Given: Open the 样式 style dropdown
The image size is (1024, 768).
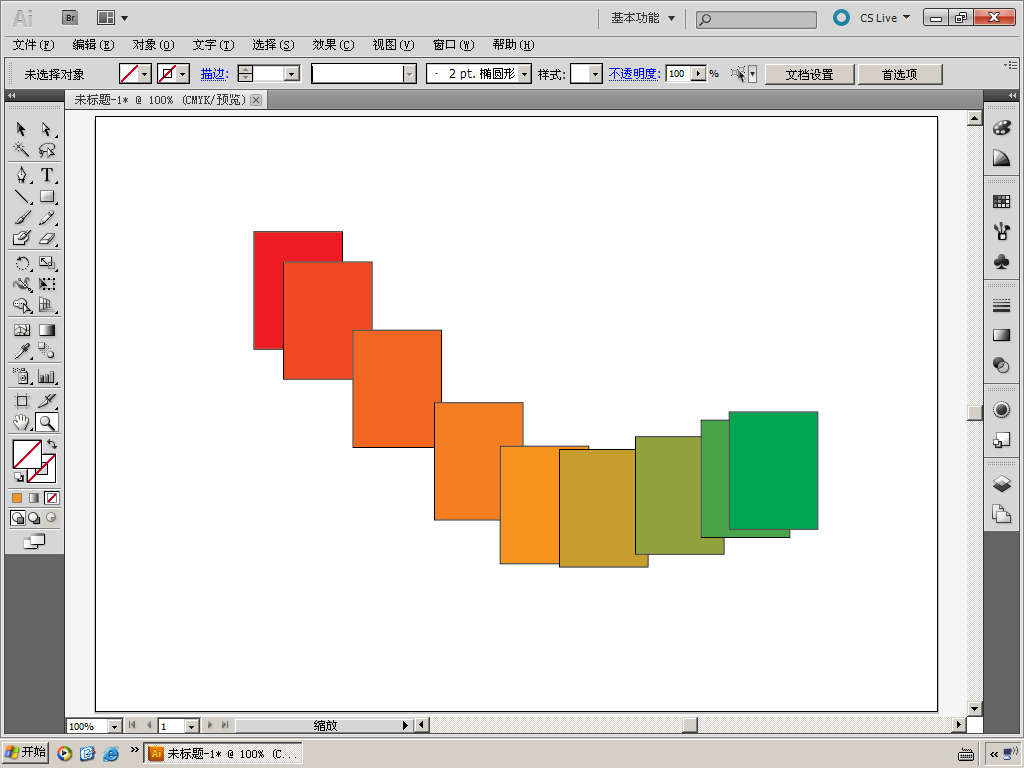Looking at the screenshot, I should [595, 74].
